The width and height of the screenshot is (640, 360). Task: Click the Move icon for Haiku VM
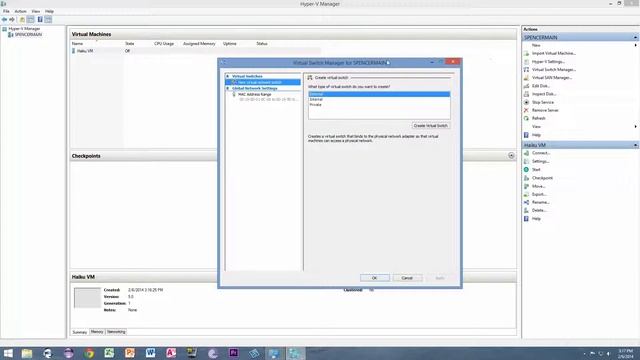click(526, 186)
